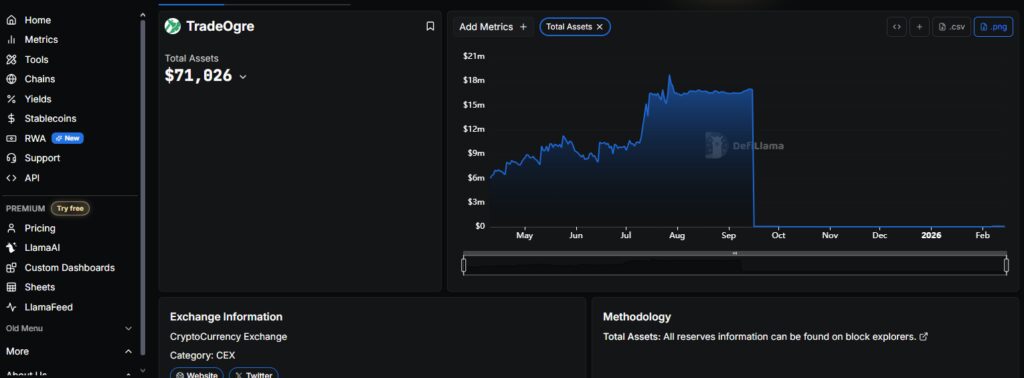Click the plus button beside .csv

click(920, 27)
